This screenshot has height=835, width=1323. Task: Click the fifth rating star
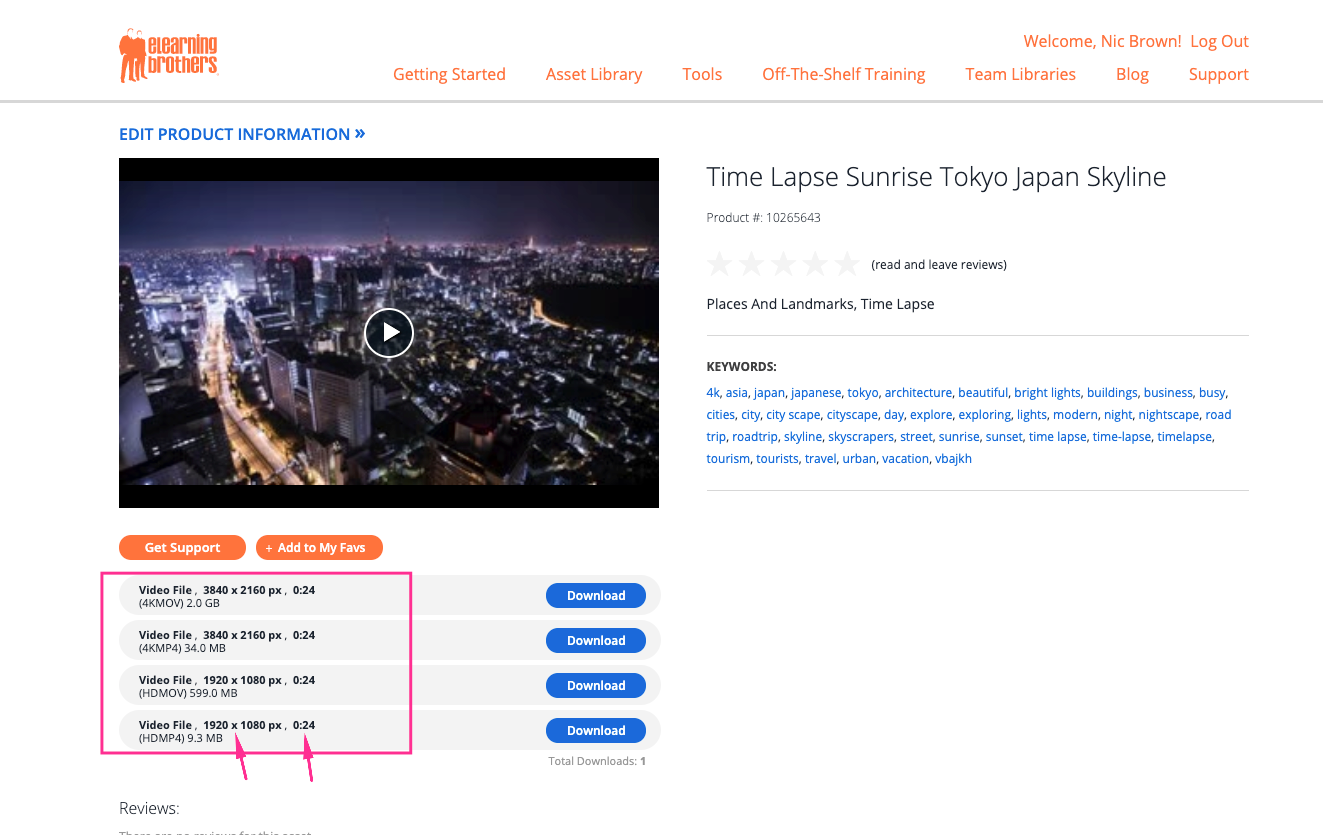847,264
